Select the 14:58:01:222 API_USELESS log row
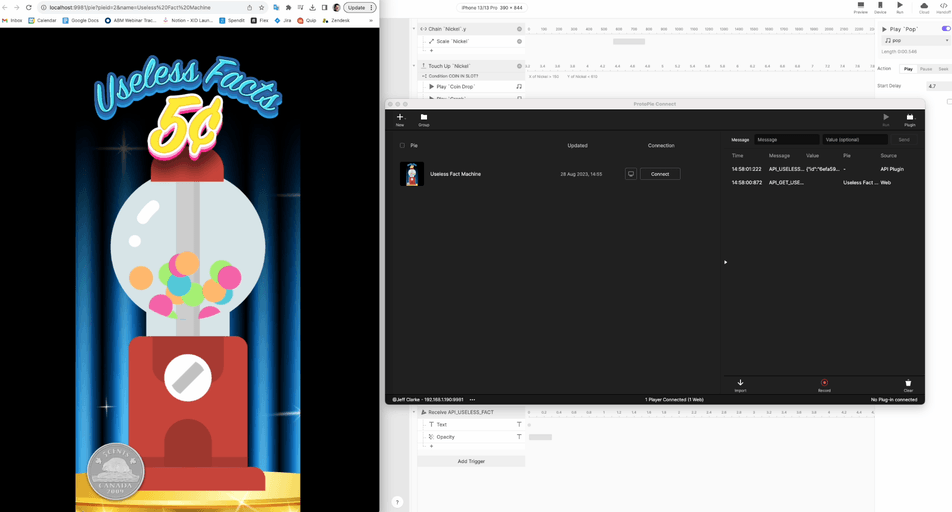952x512 pixels. pyautogui.click(x=823, y=169)
